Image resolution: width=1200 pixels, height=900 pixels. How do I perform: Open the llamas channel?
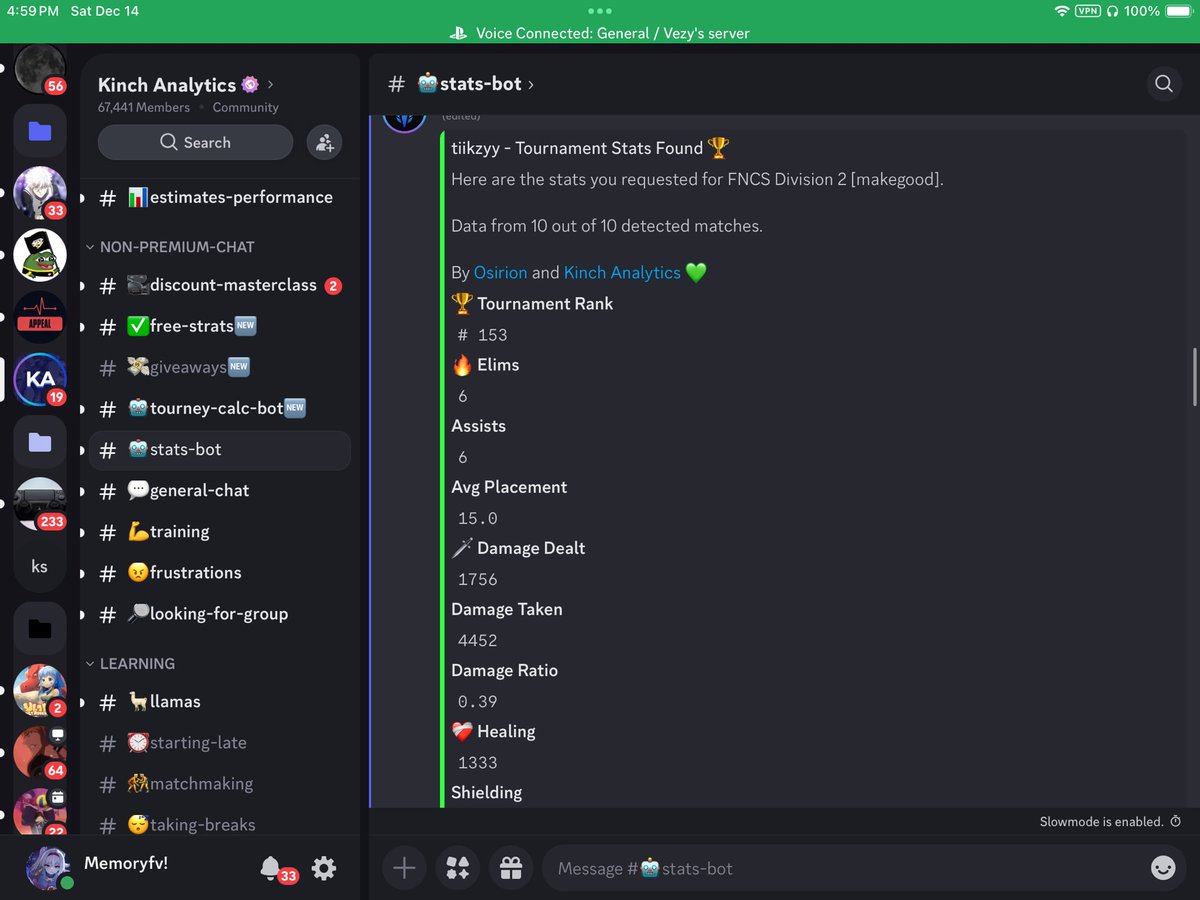point(220,701)
